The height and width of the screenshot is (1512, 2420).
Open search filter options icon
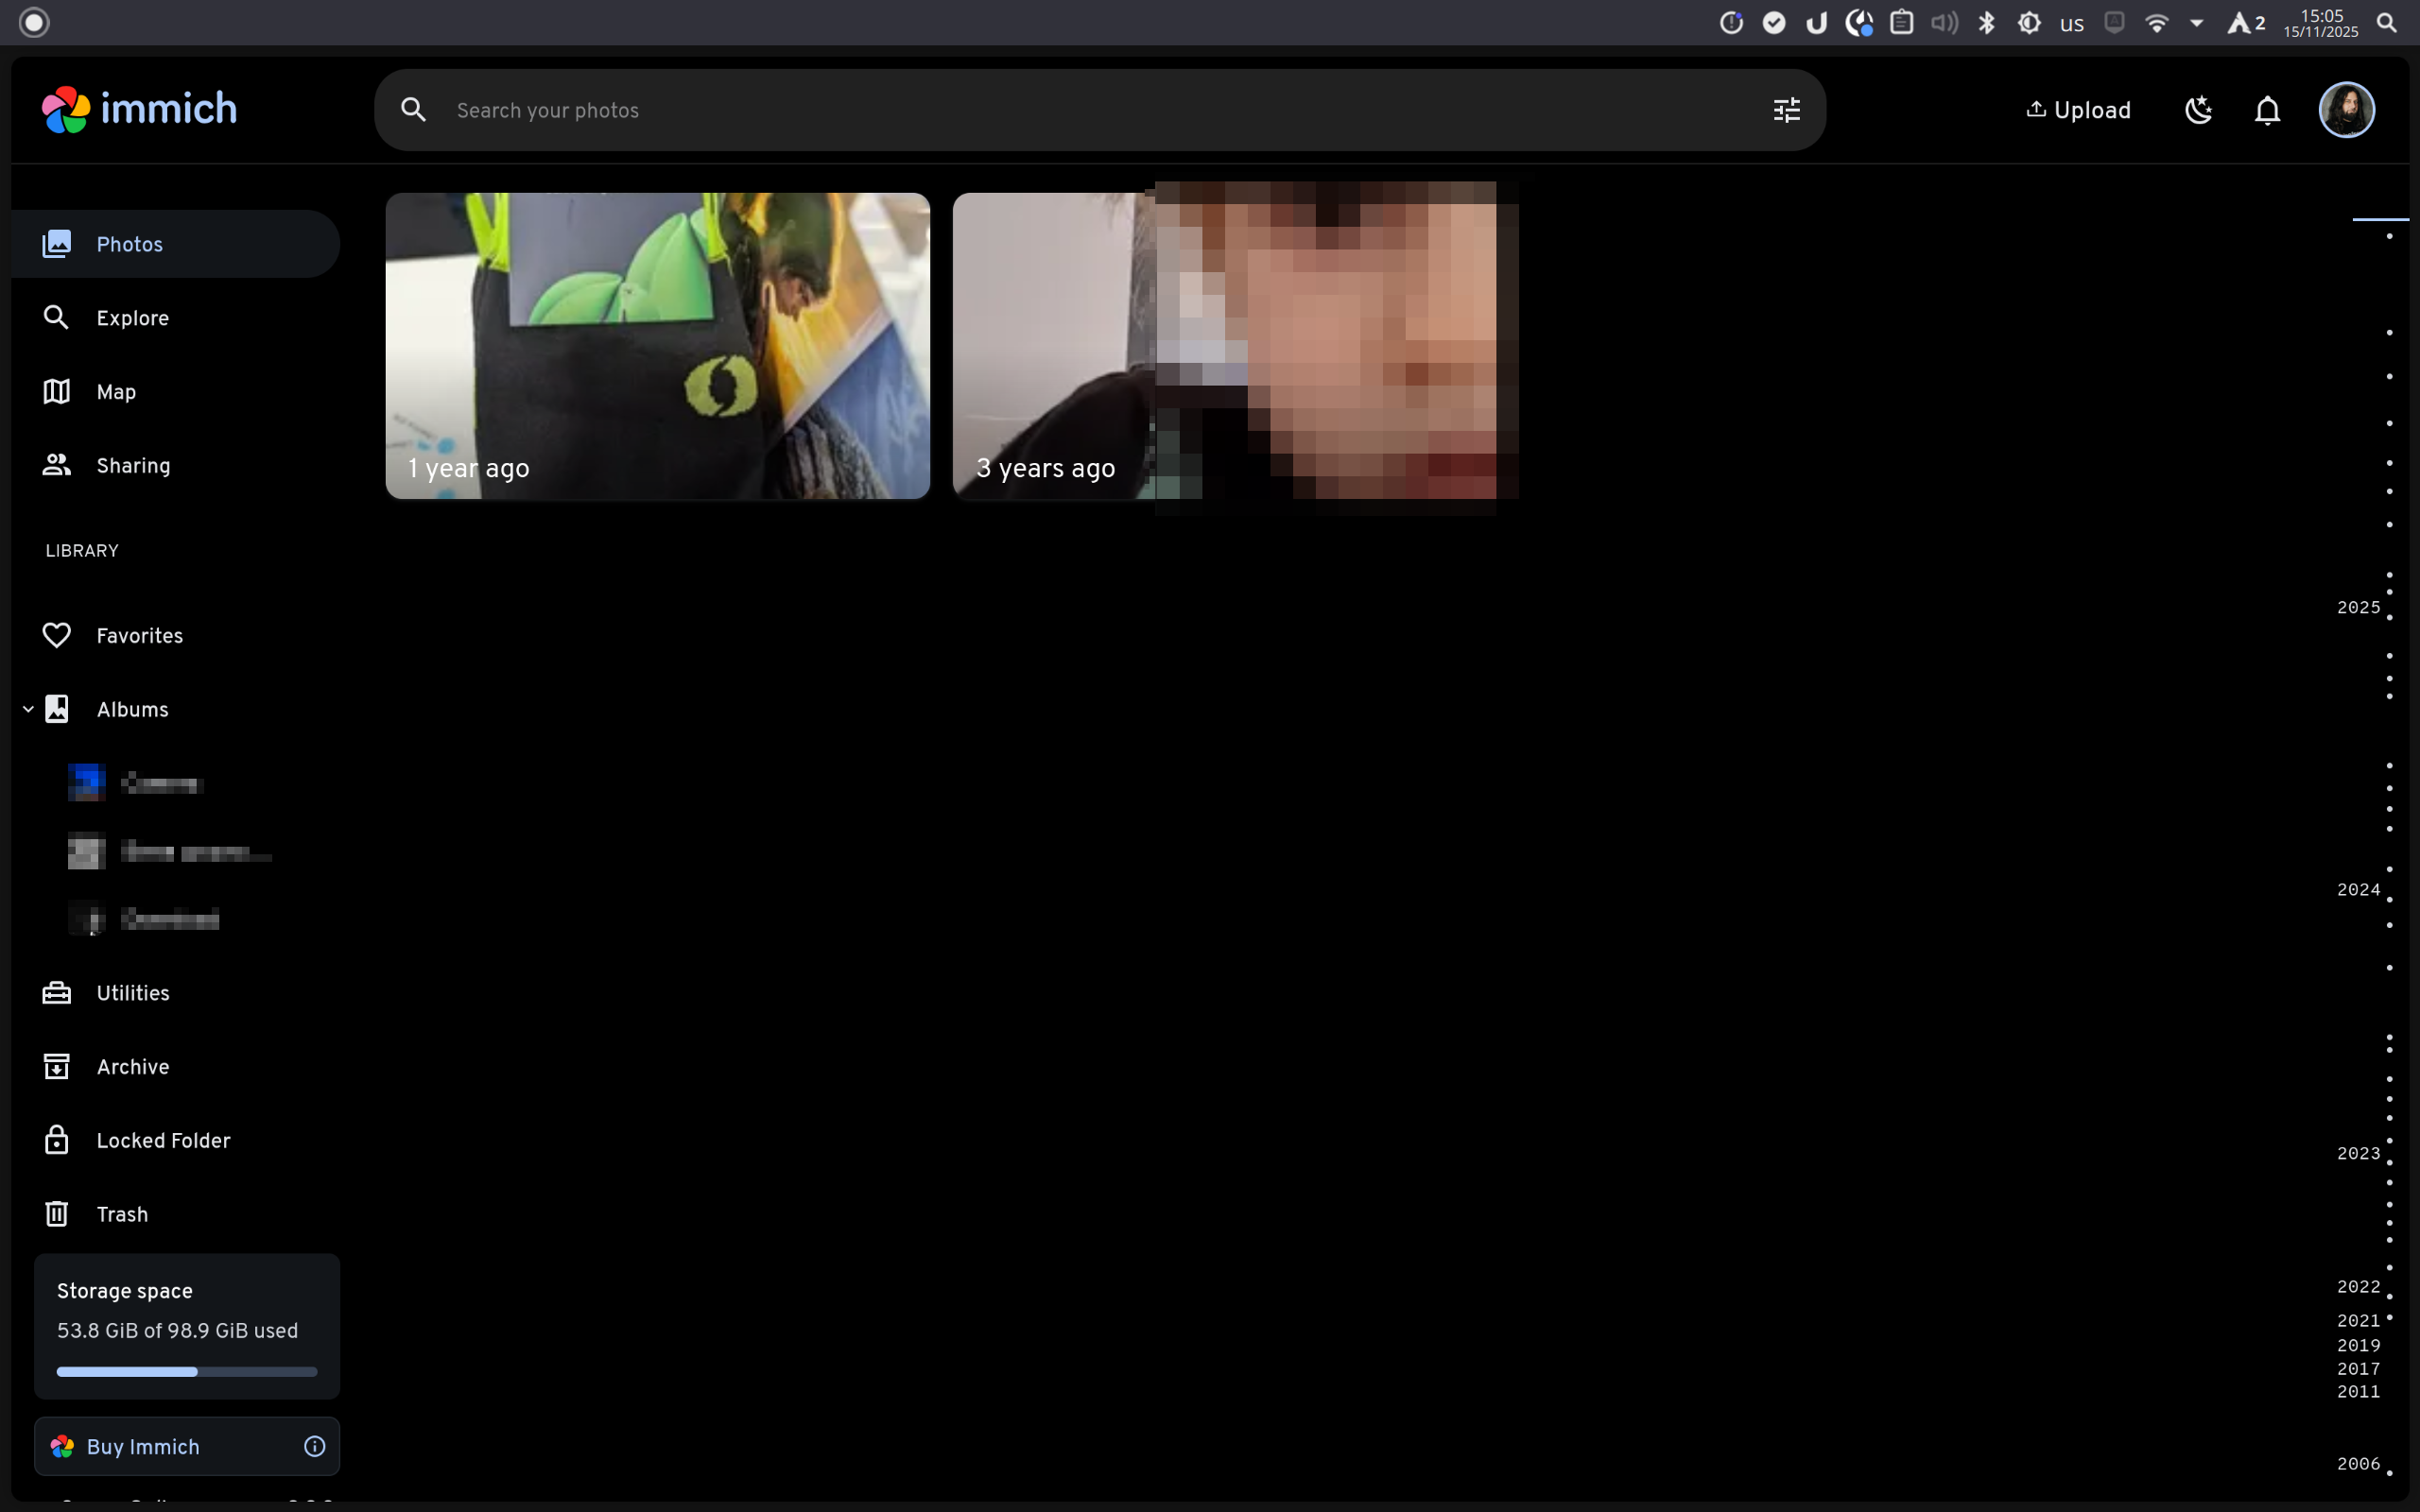click(x=1786, y=110)
